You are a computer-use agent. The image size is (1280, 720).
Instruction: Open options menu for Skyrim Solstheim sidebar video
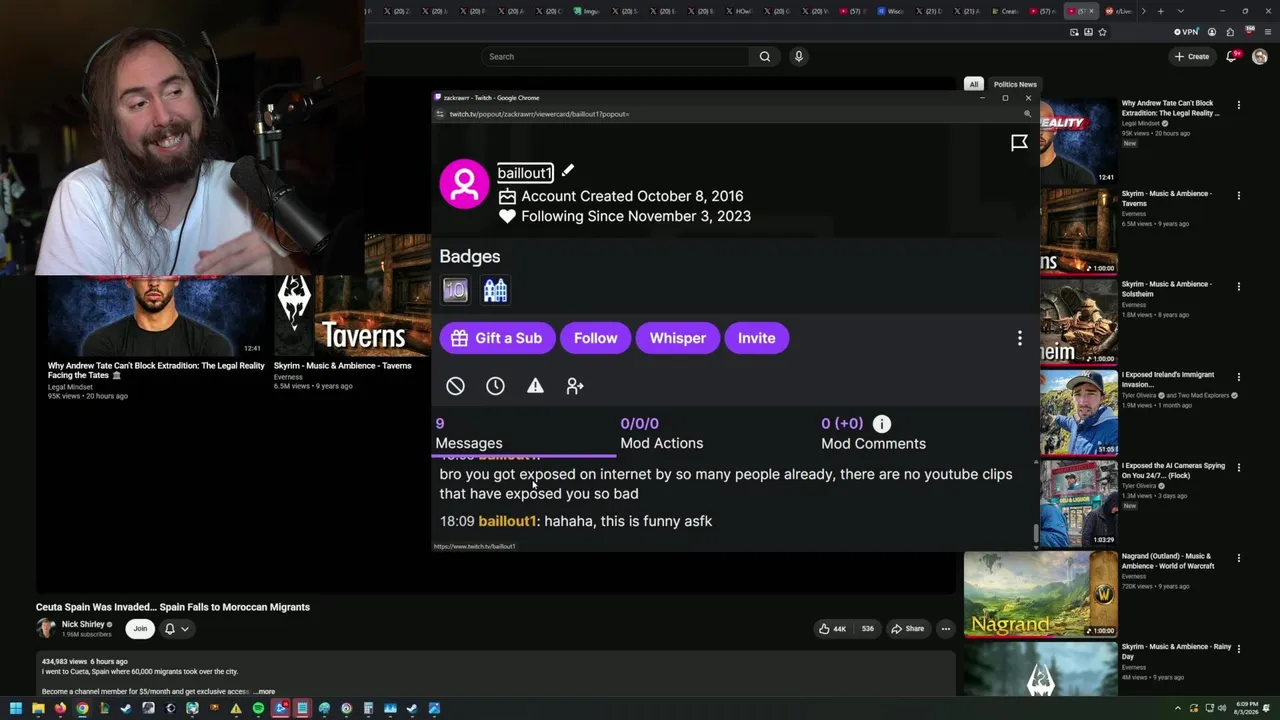point(1238,287)
